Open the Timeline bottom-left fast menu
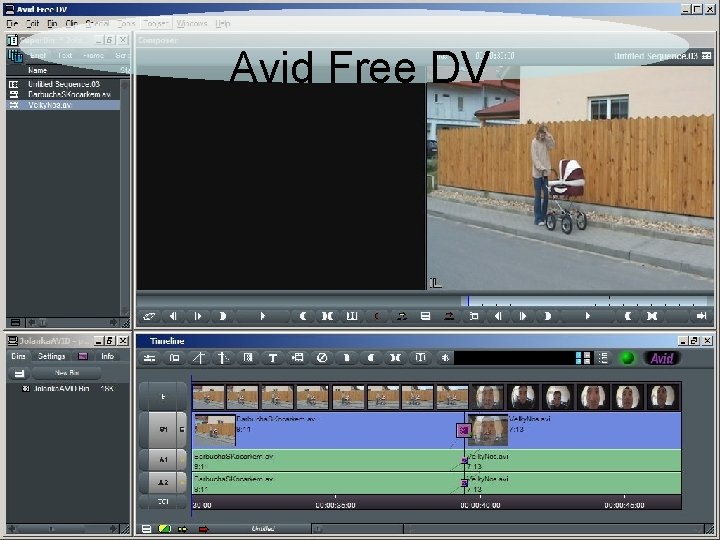The image size is (720, 540). click(x=146, y=529)
